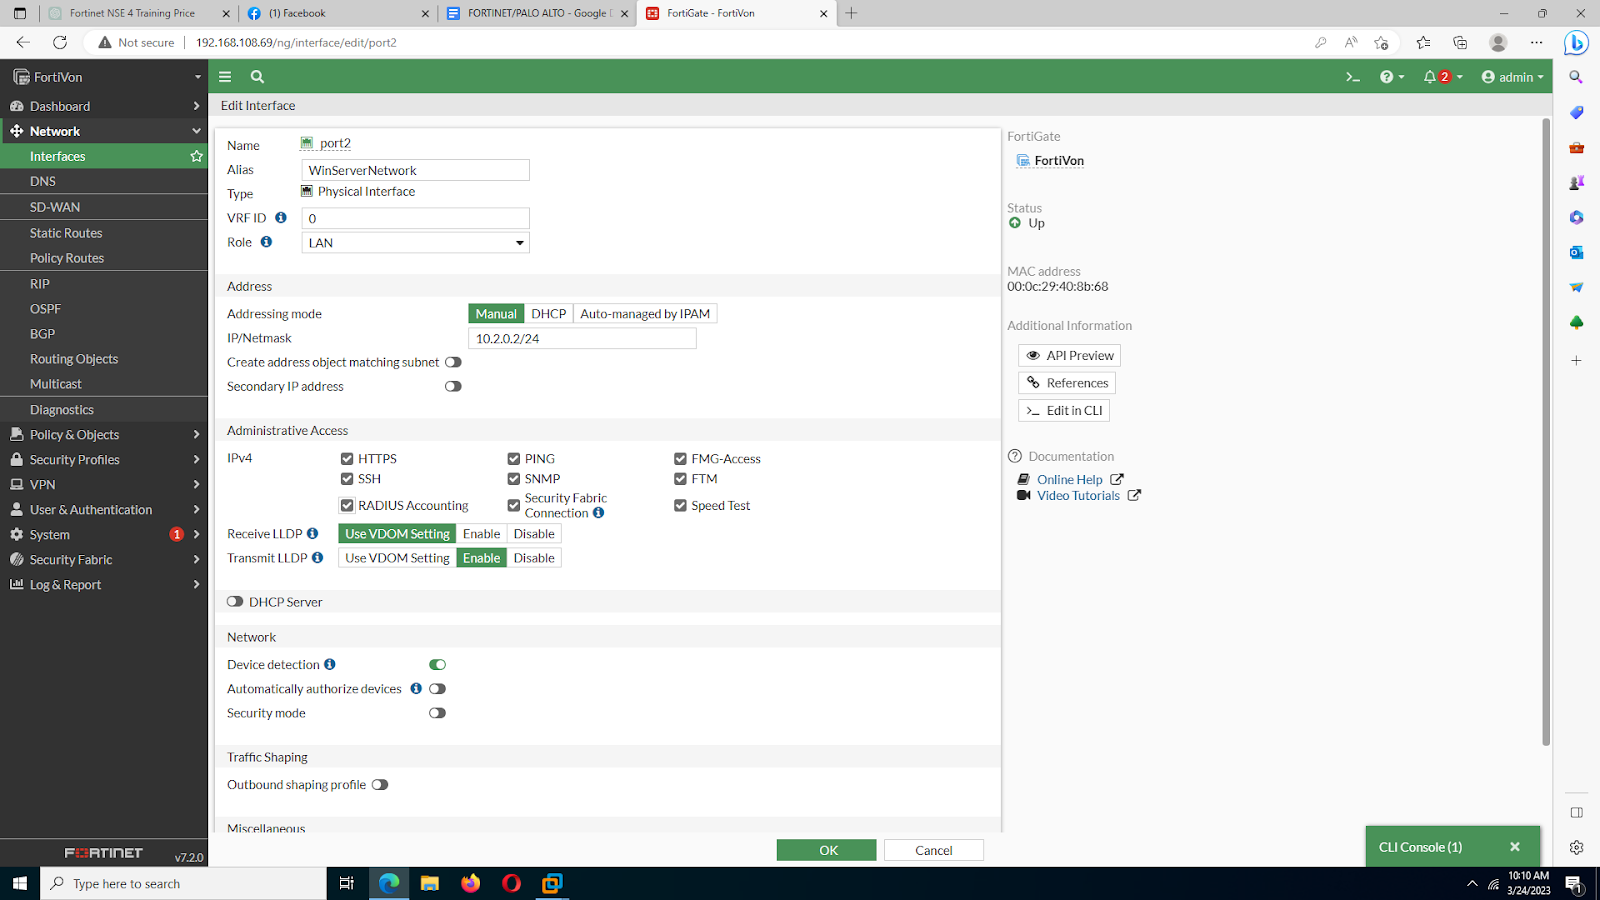This screenshot has height=900, width=1600.
Task: Open browser favorites star icon
Action: (1423, 42)
